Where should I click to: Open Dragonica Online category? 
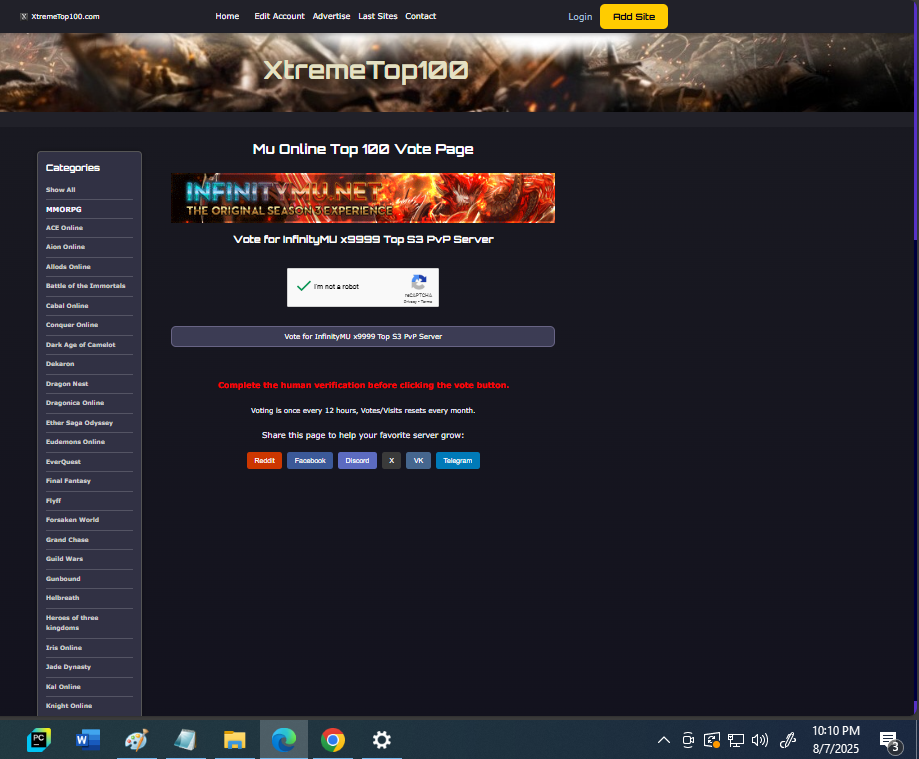[74, 403]
